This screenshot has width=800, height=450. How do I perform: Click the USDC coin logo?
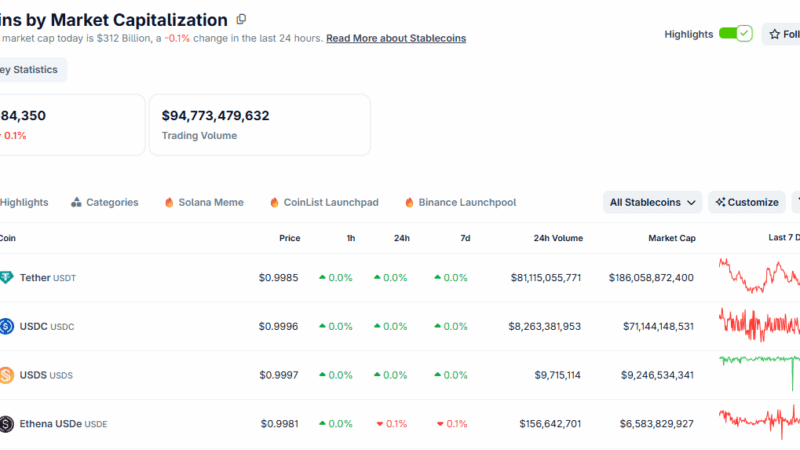(x=7, y=326)
